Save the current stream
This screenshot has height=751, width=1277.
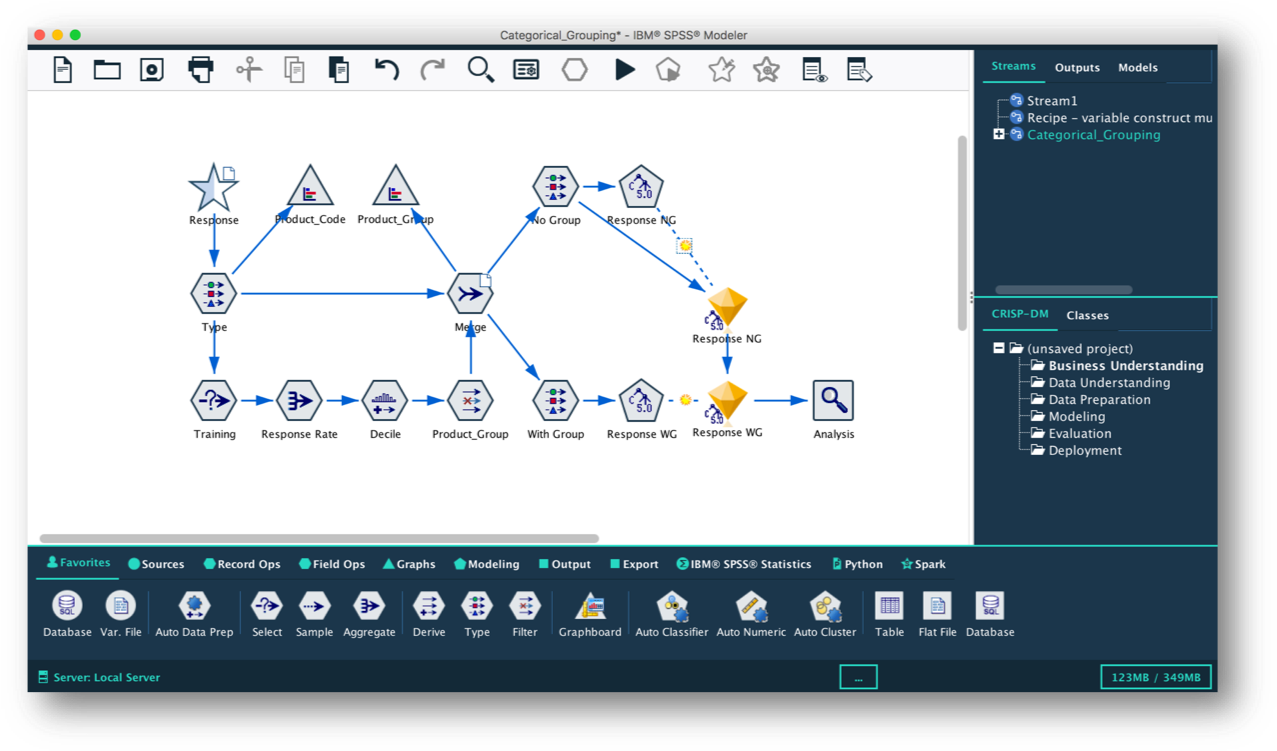[152, 69]
